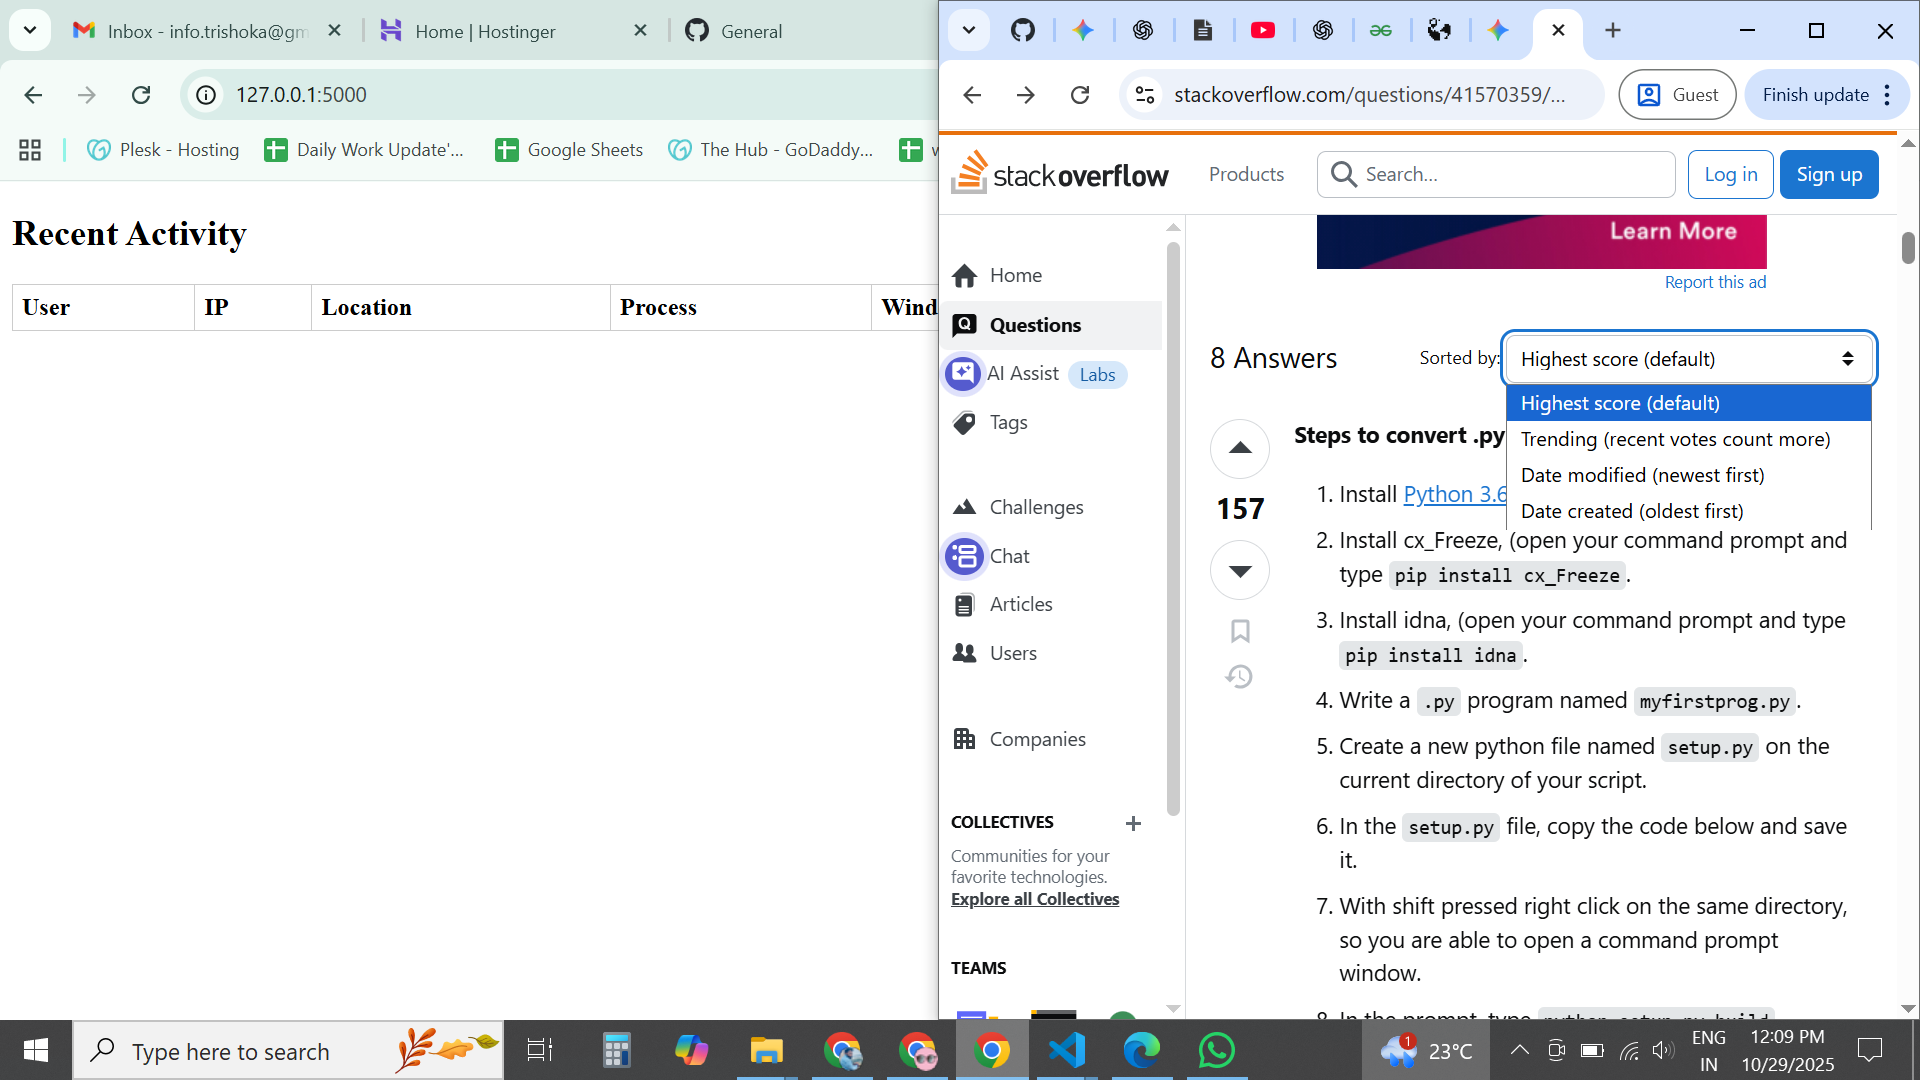Image resolution: width=1920 pixels, height=1080 pixels.
Task: Open the Products menu
Action: tap(1246, 174)
